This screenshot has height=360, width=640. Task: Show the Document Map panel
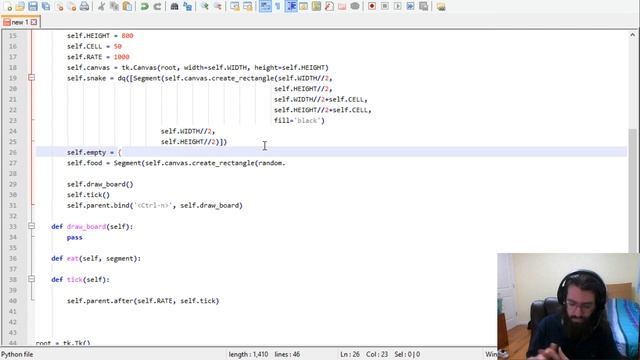tap(316, 6)
